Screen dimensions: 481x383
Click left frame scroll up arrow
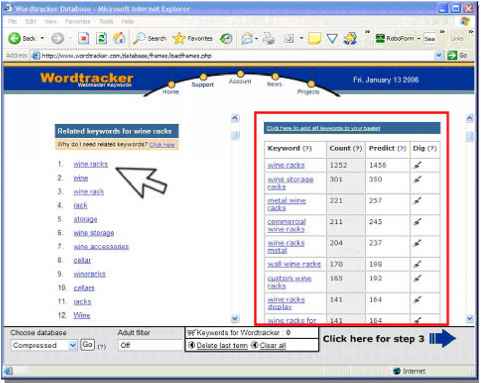[235, 118]
